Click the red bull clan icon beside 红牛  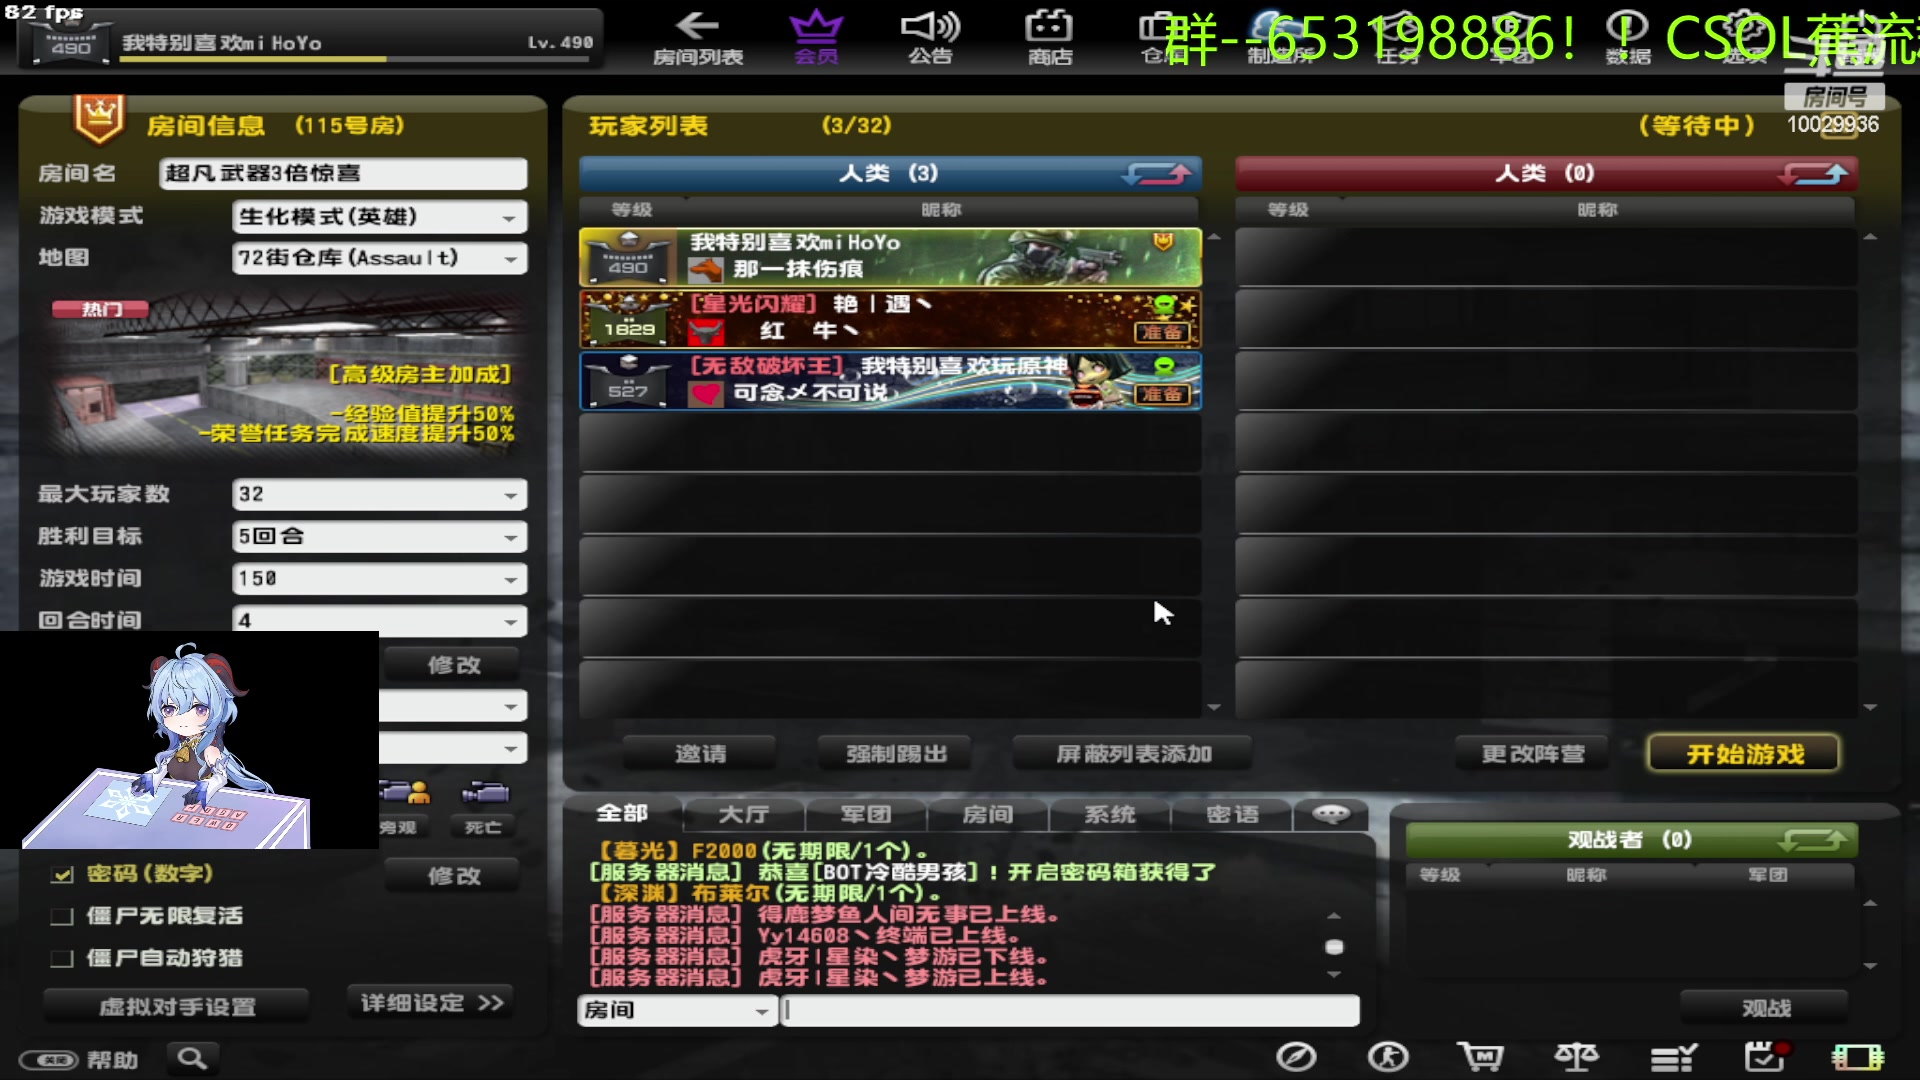click(706, 331)
